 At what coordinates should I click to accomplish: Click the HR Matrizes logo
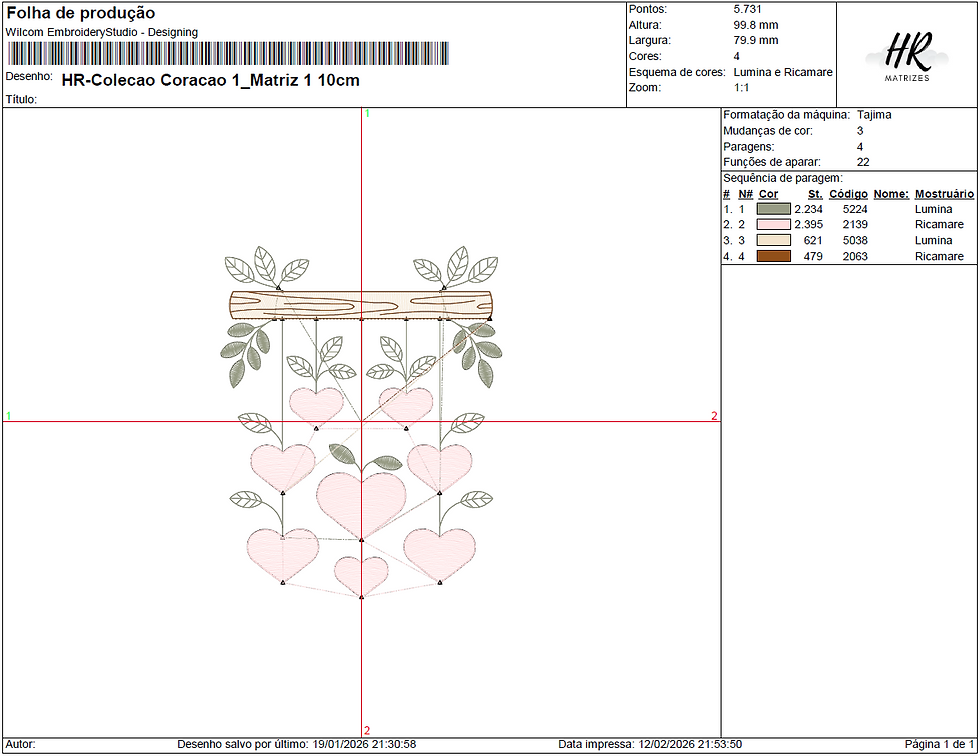click(x=906, y=56)
